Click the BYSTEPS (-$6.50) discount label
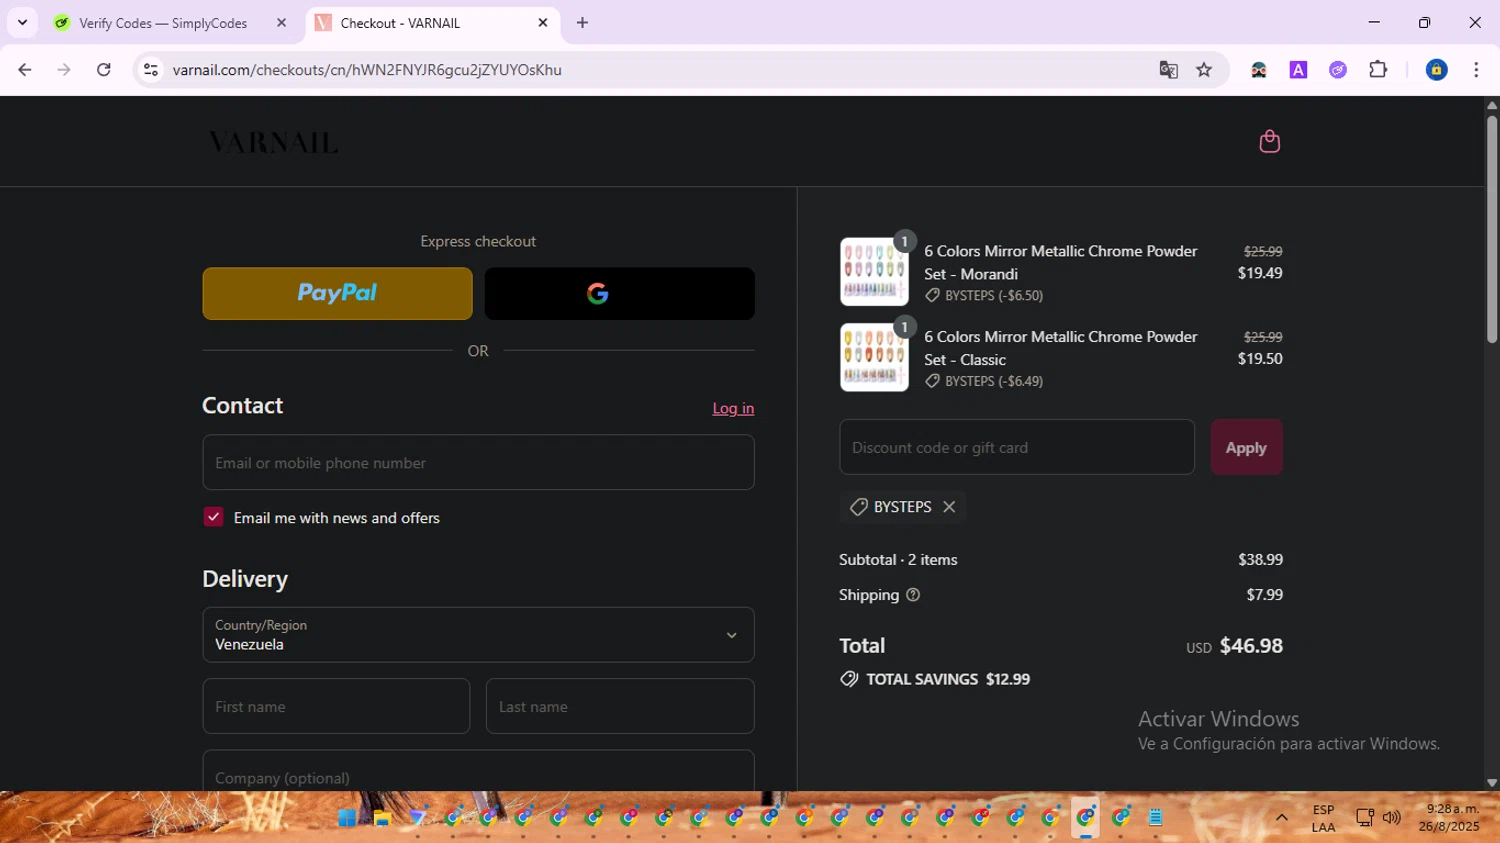Image resolution: width=1500 pixels, height=843 pixels. click(x=994, y=296)
